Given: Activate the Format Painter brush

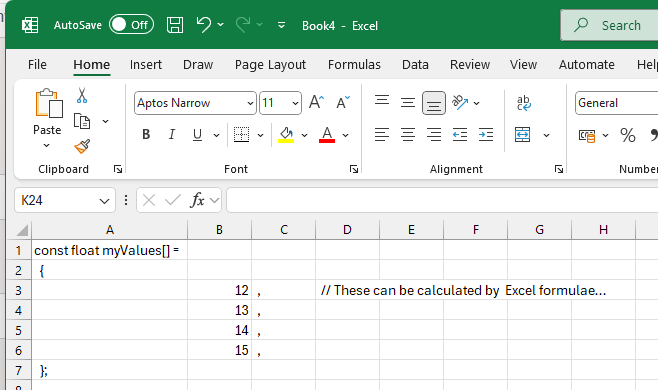Looking at the screenshot, I should (x=82, y=147).
